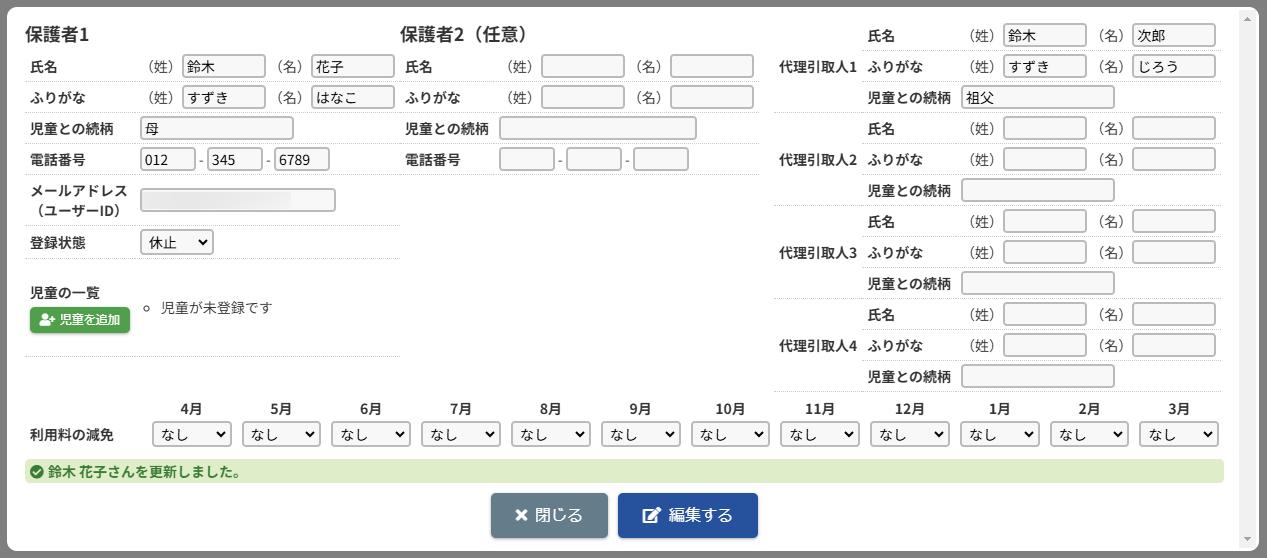Viewport: 1267px width, 558px height.
Task: Expand the 3月 fee reduction dropdown
Action: (1179, 434)
